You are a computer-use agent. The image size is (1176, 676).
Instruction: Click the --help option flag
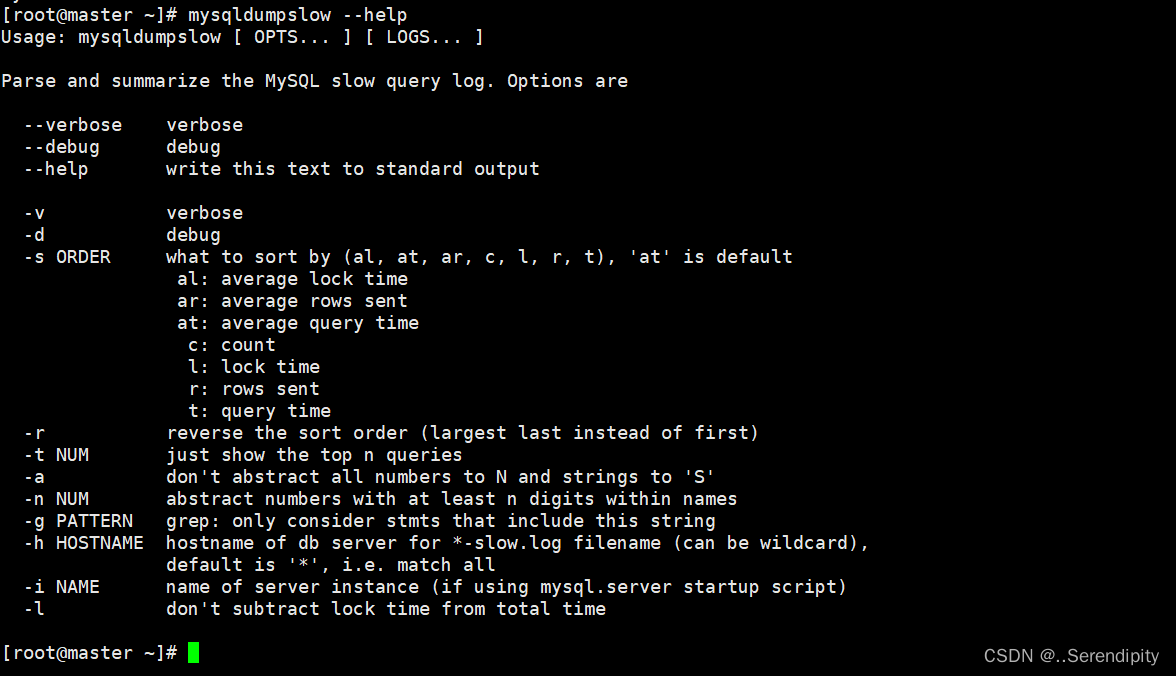(x=56, y=170)
